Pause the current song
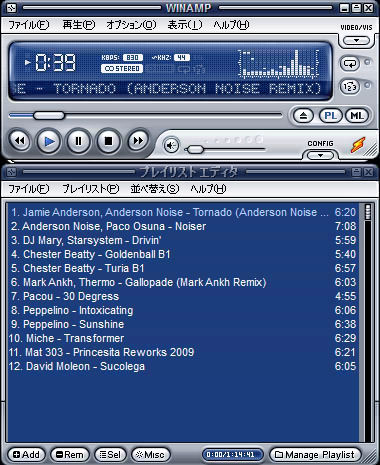The height and width of the screenshot is (465, 380). click(x=79, y=141)
